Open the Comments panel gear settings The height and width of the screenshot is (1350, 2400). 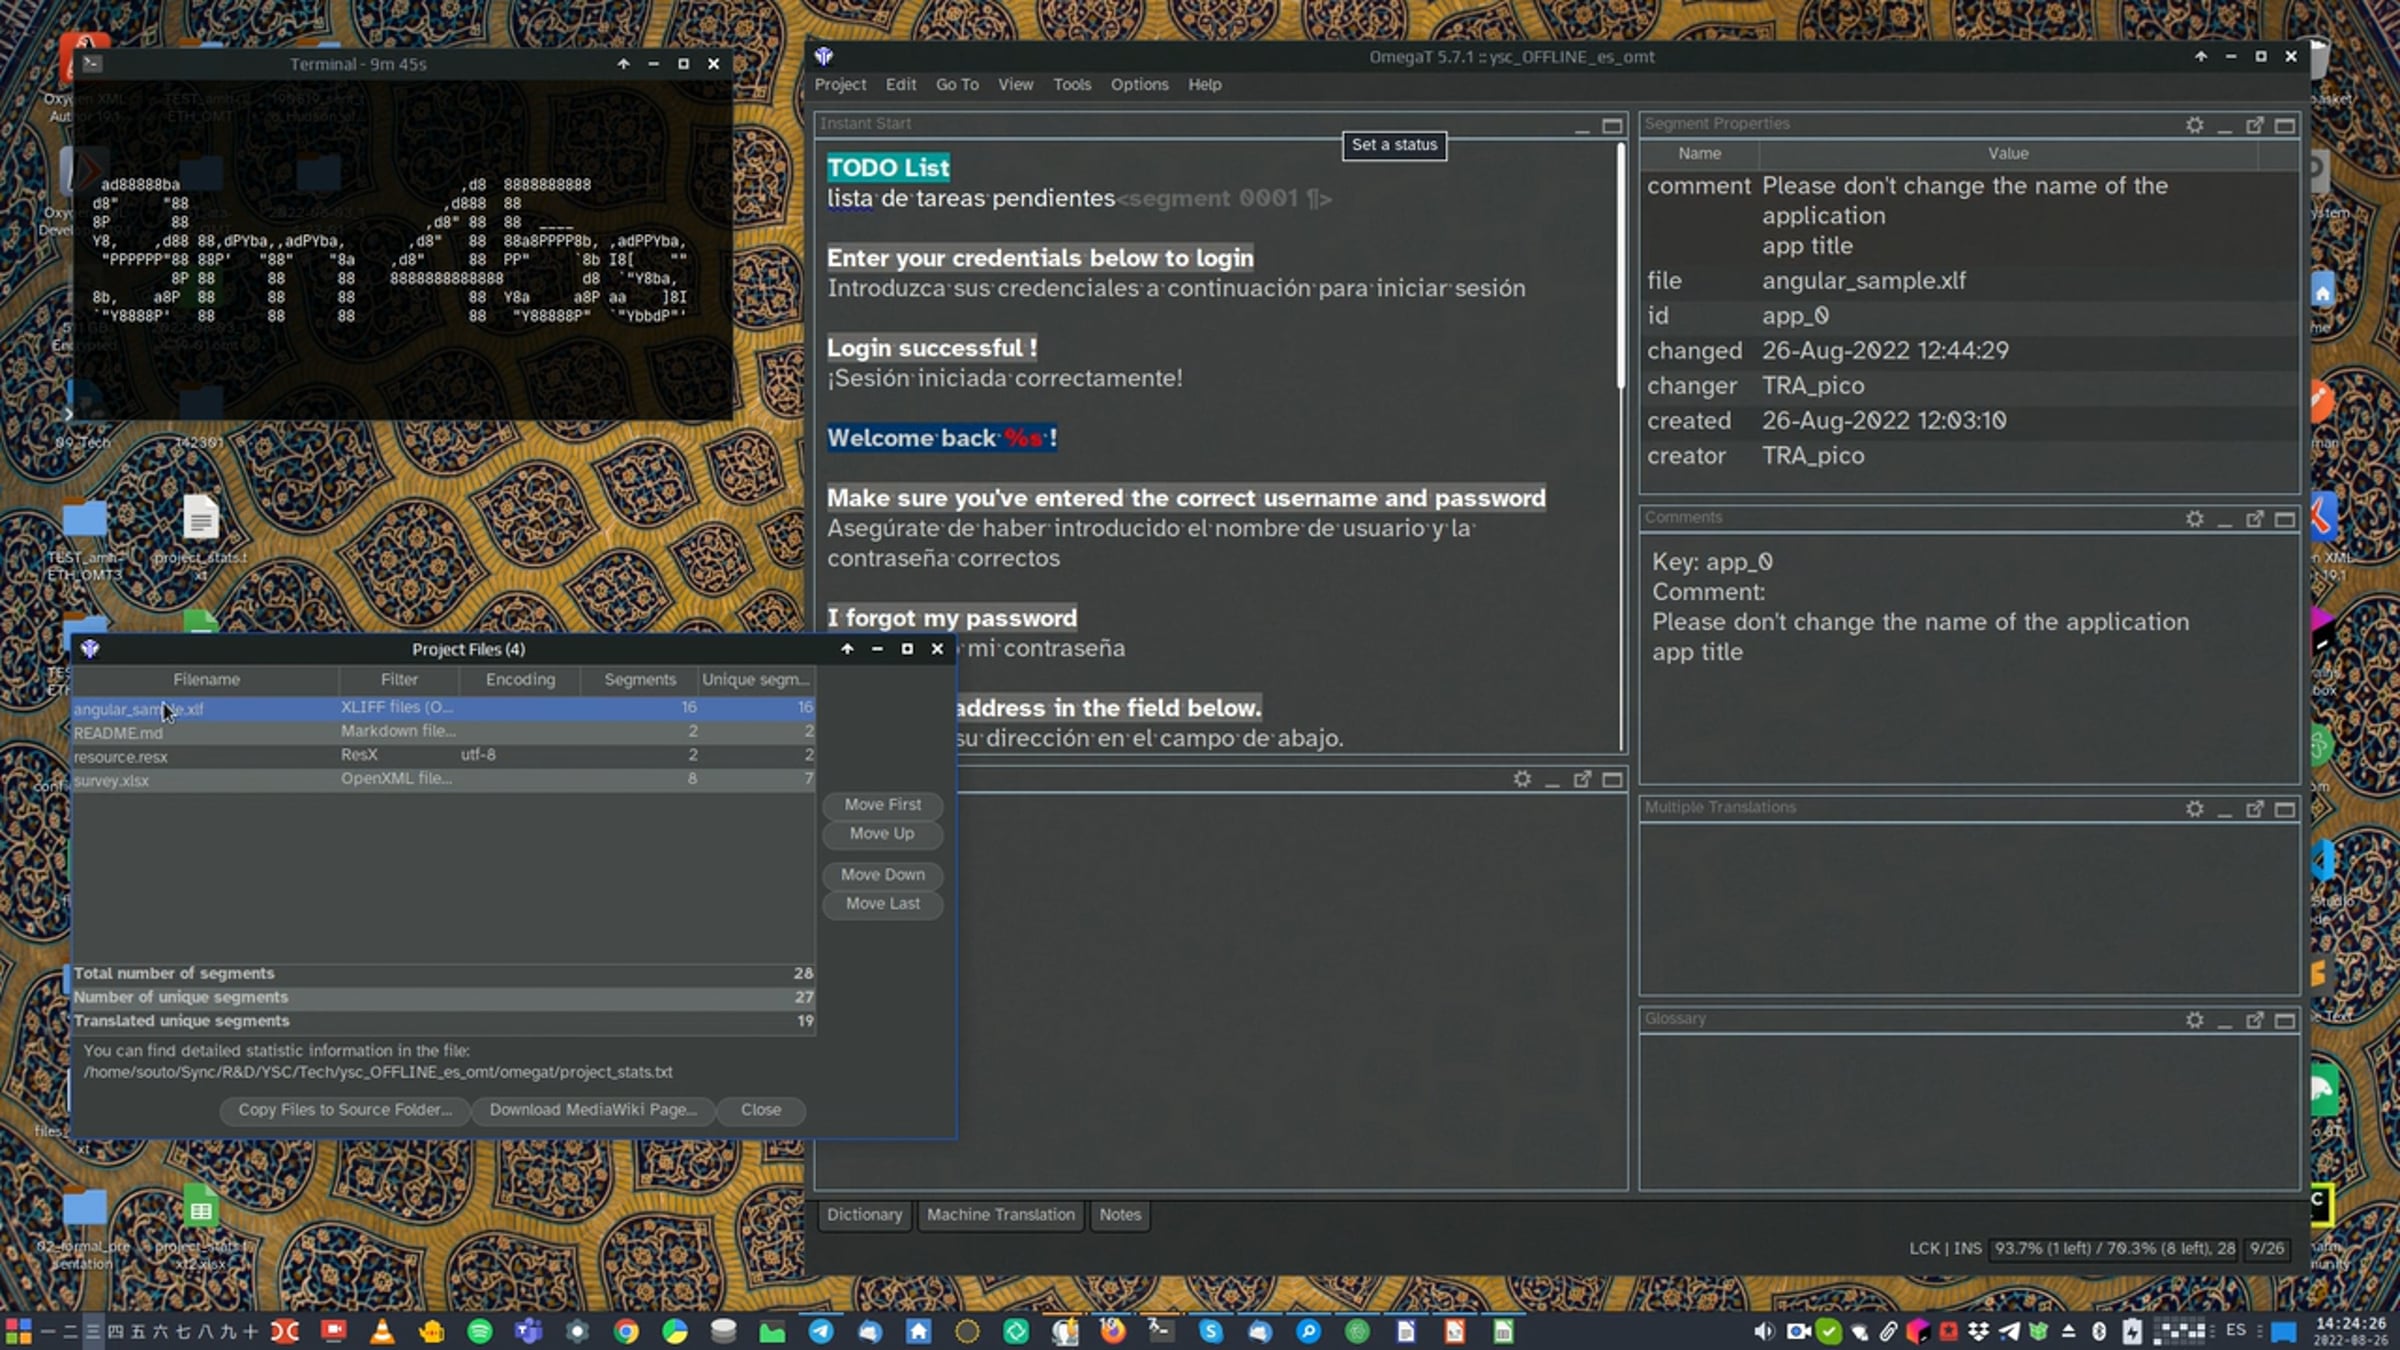coord(2194,519)
